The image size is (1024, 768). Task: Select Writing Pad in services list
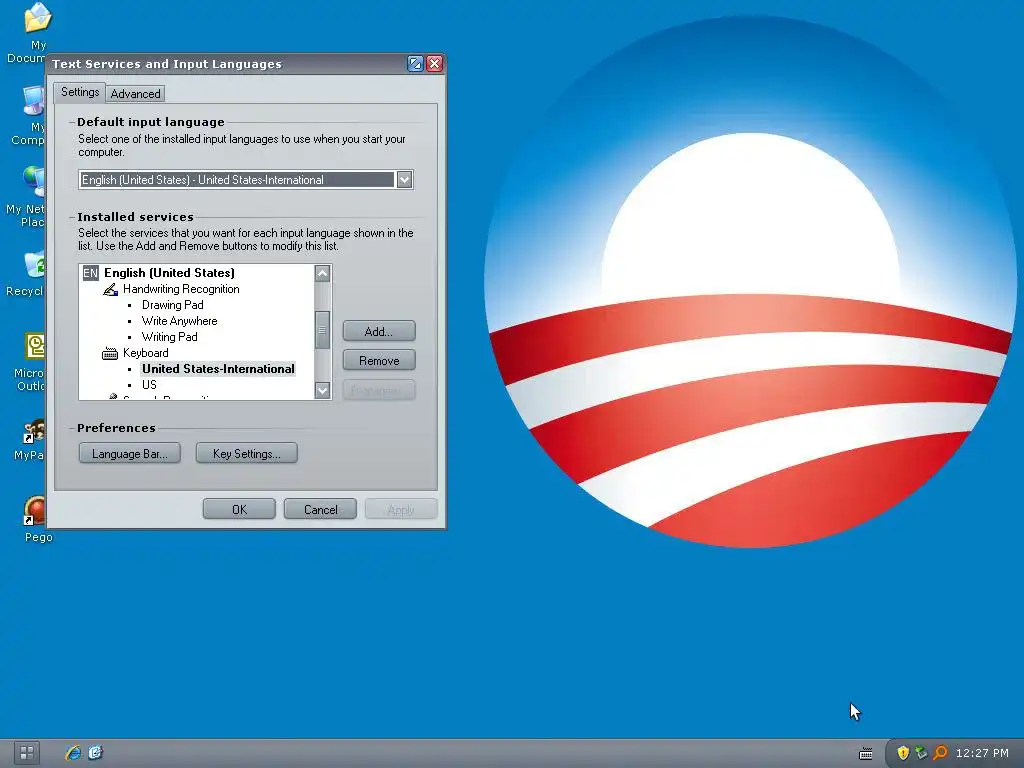(169, 337)
